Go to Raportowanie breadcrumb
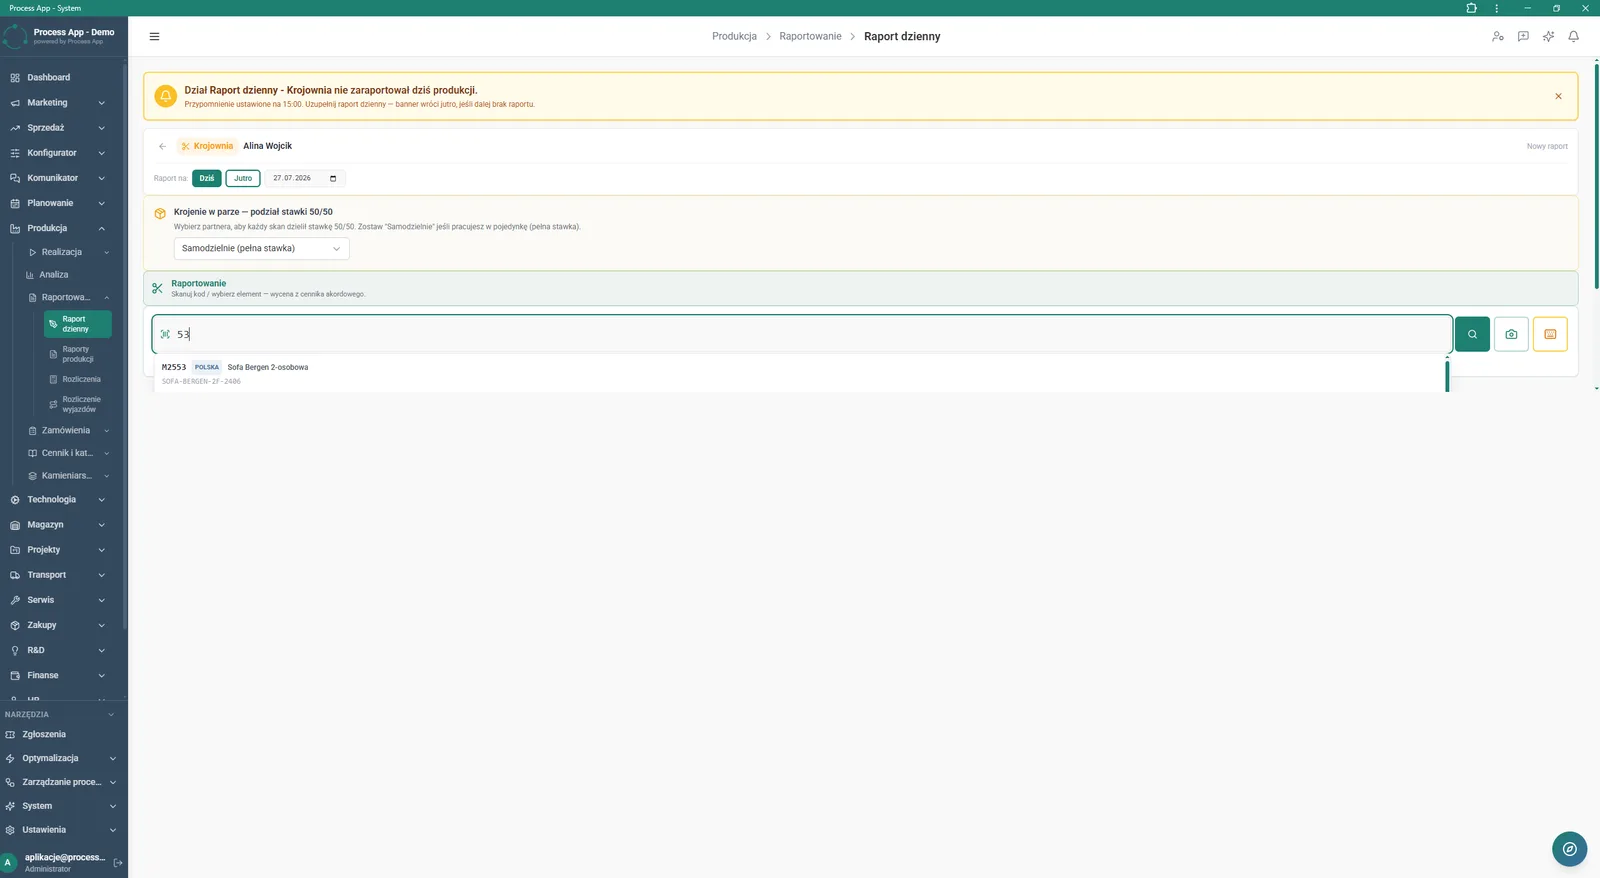Screen dimensions: 1600x878 [810, 36]
